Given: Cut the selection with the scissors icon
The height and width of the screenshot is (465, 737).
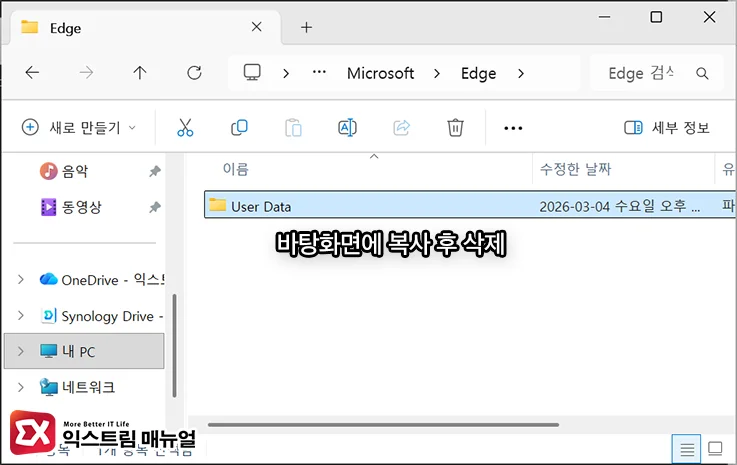Looking at the screenshot, I should (x=185, y=127).
